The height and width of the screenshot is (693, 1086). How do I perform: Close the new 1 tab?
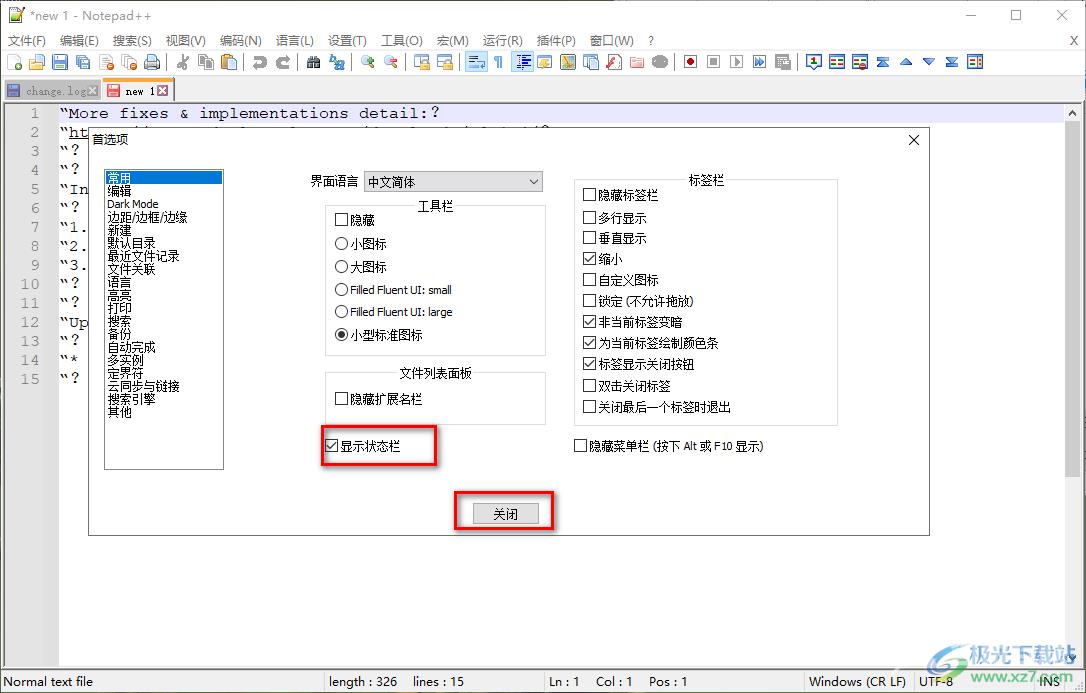(x=163, y=90)
